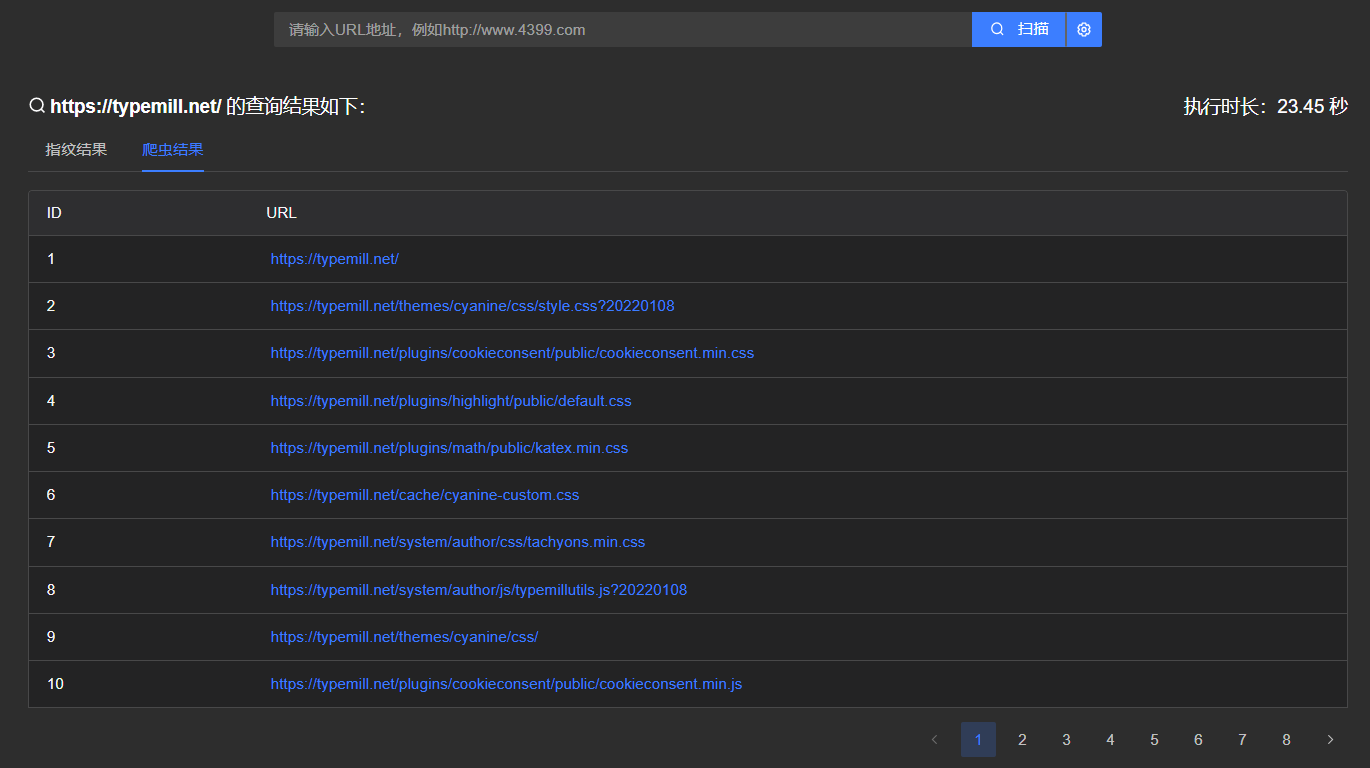The image size is (1370, 768).
Task: Go to pagination page 2
Action: point(1022,740)
